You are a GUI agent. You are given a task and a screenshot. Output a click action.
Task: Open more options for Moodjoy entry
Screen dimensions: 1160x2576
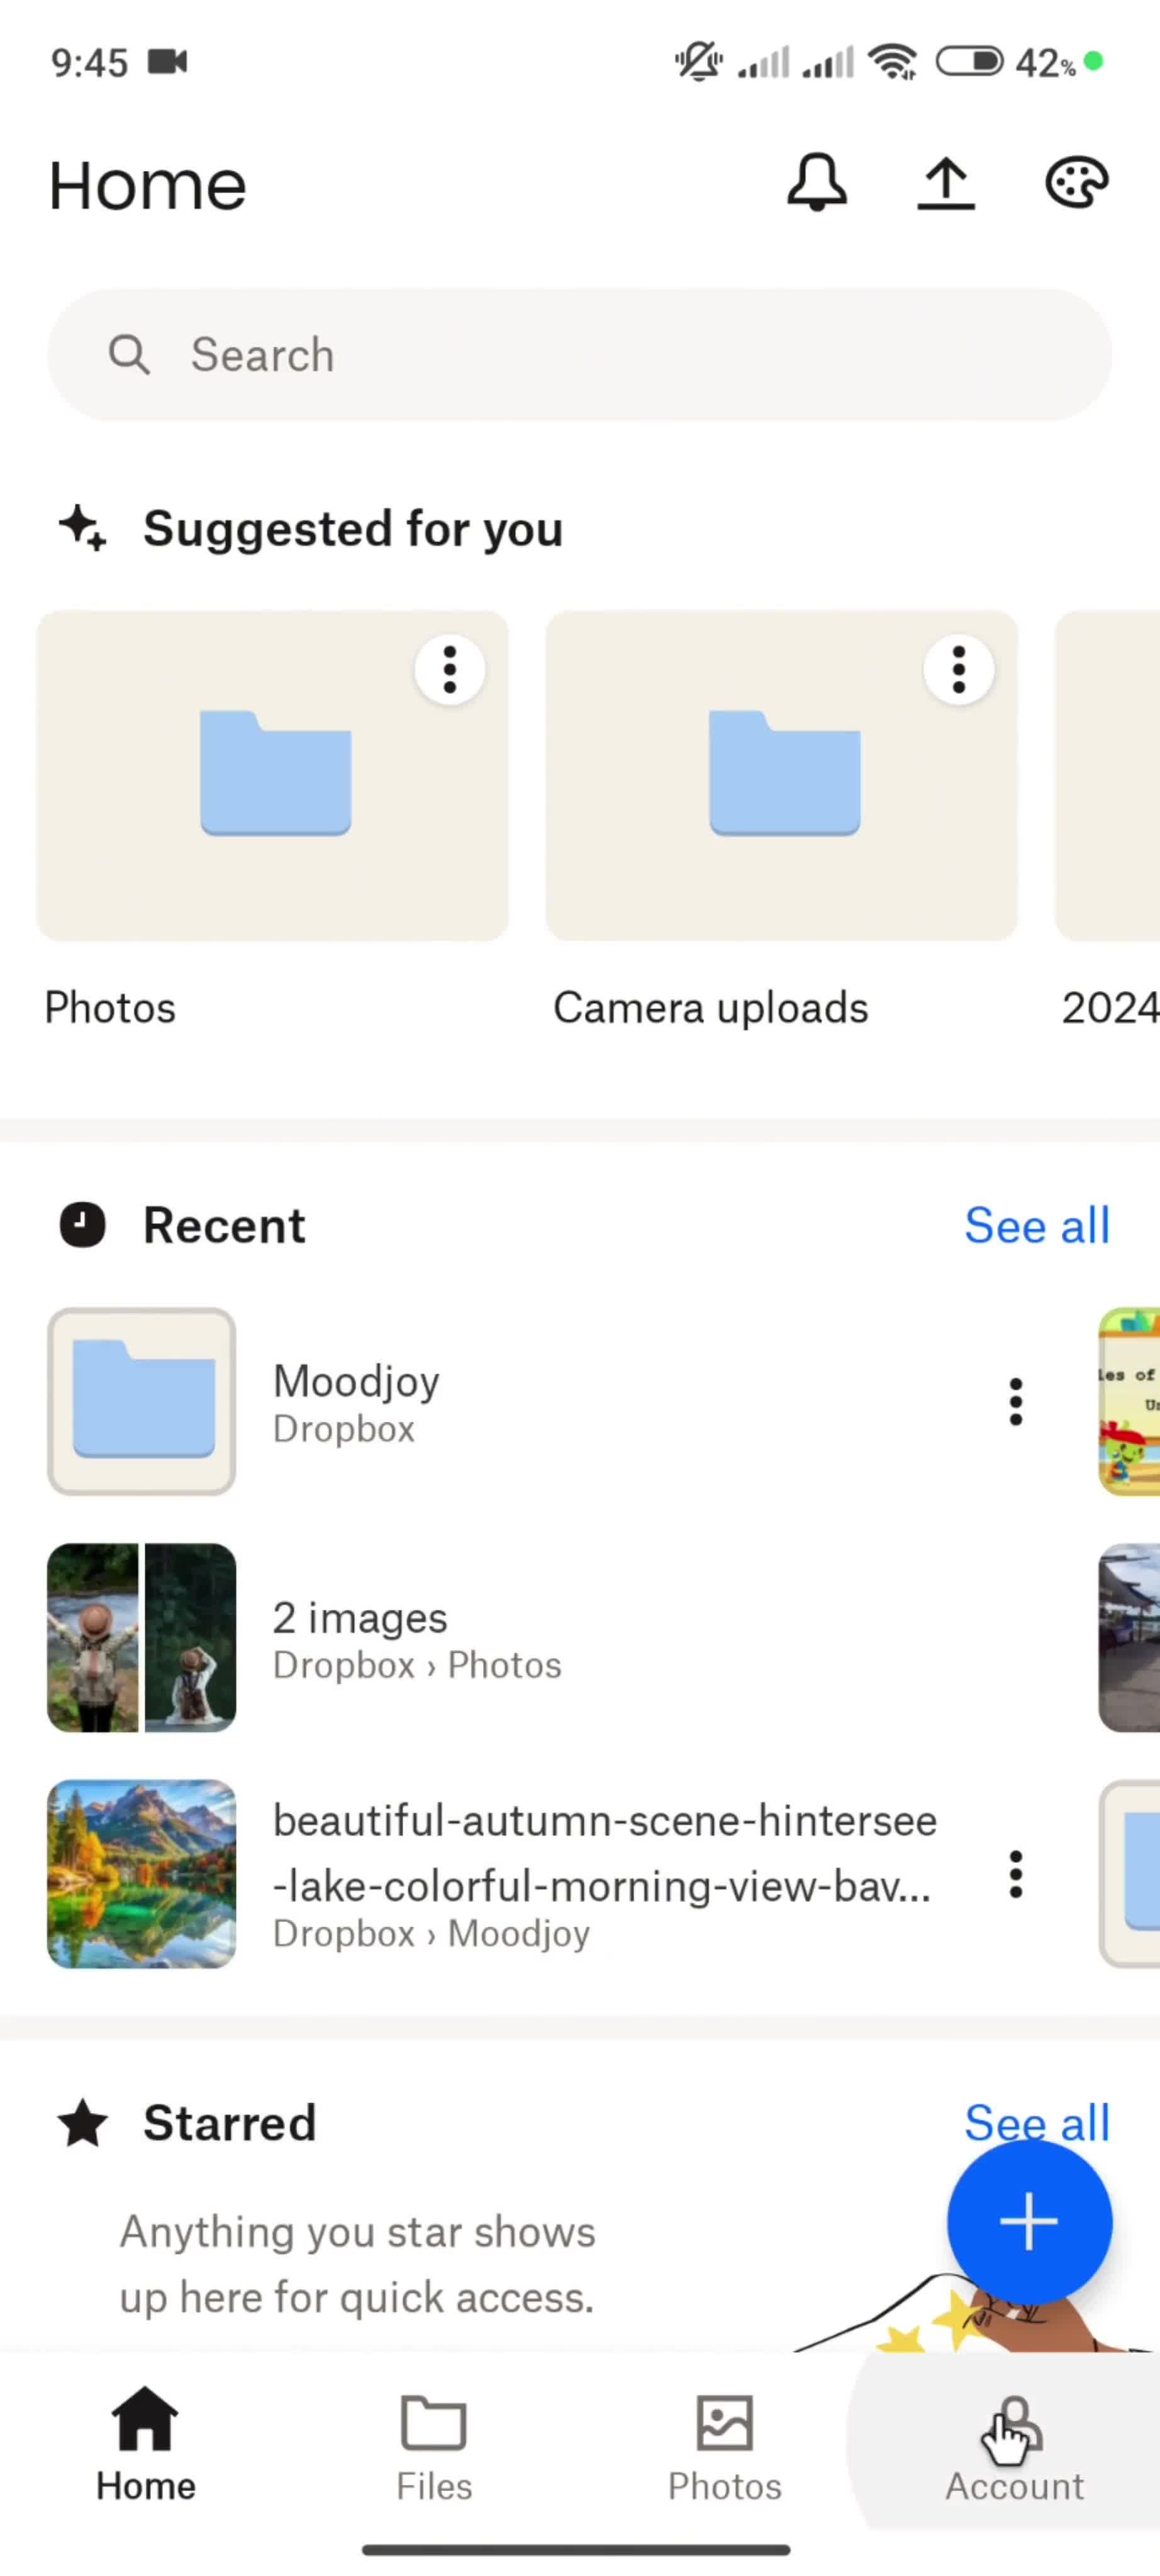click(1015, 1401)
